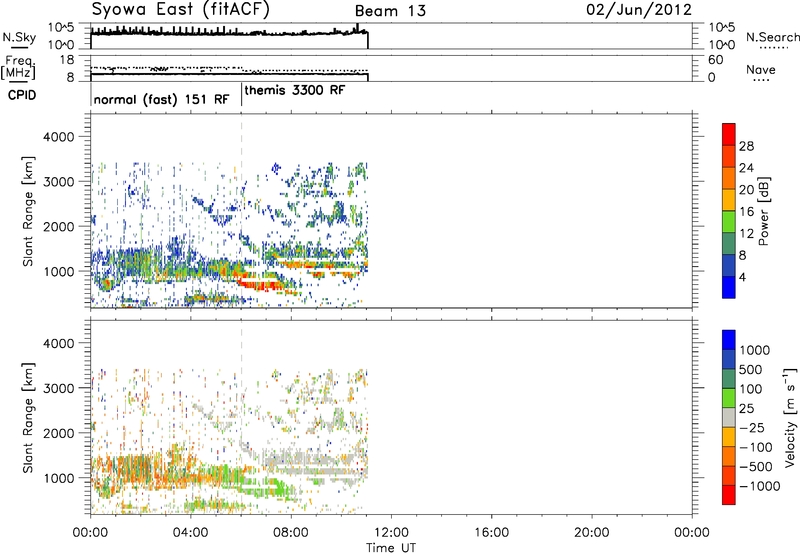
Task: Click the "3000" tick of the velocity panel
Action: [x=58, y=388]
